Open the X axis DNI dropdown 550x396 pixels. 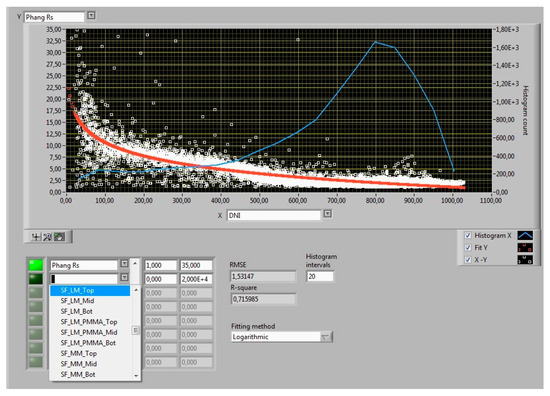pos(327,214)
